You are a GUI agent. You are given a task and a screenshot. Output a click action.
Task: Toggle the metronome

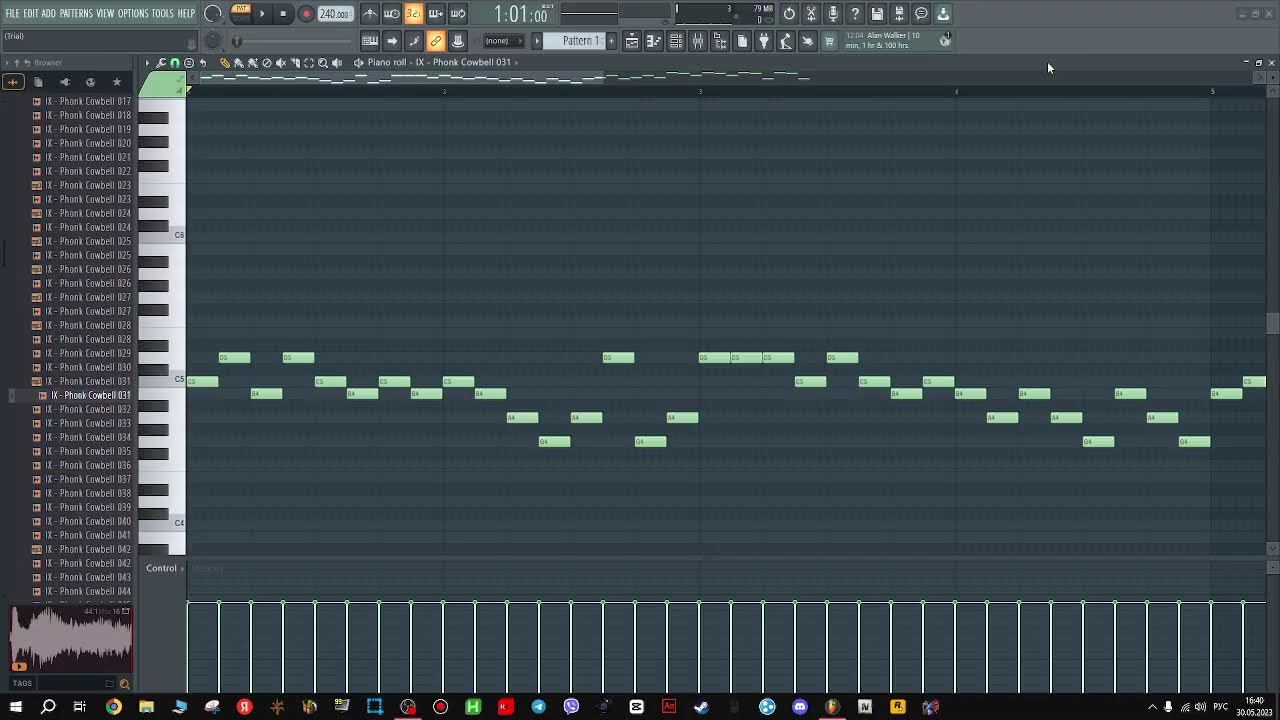click(x=370, y=14)
